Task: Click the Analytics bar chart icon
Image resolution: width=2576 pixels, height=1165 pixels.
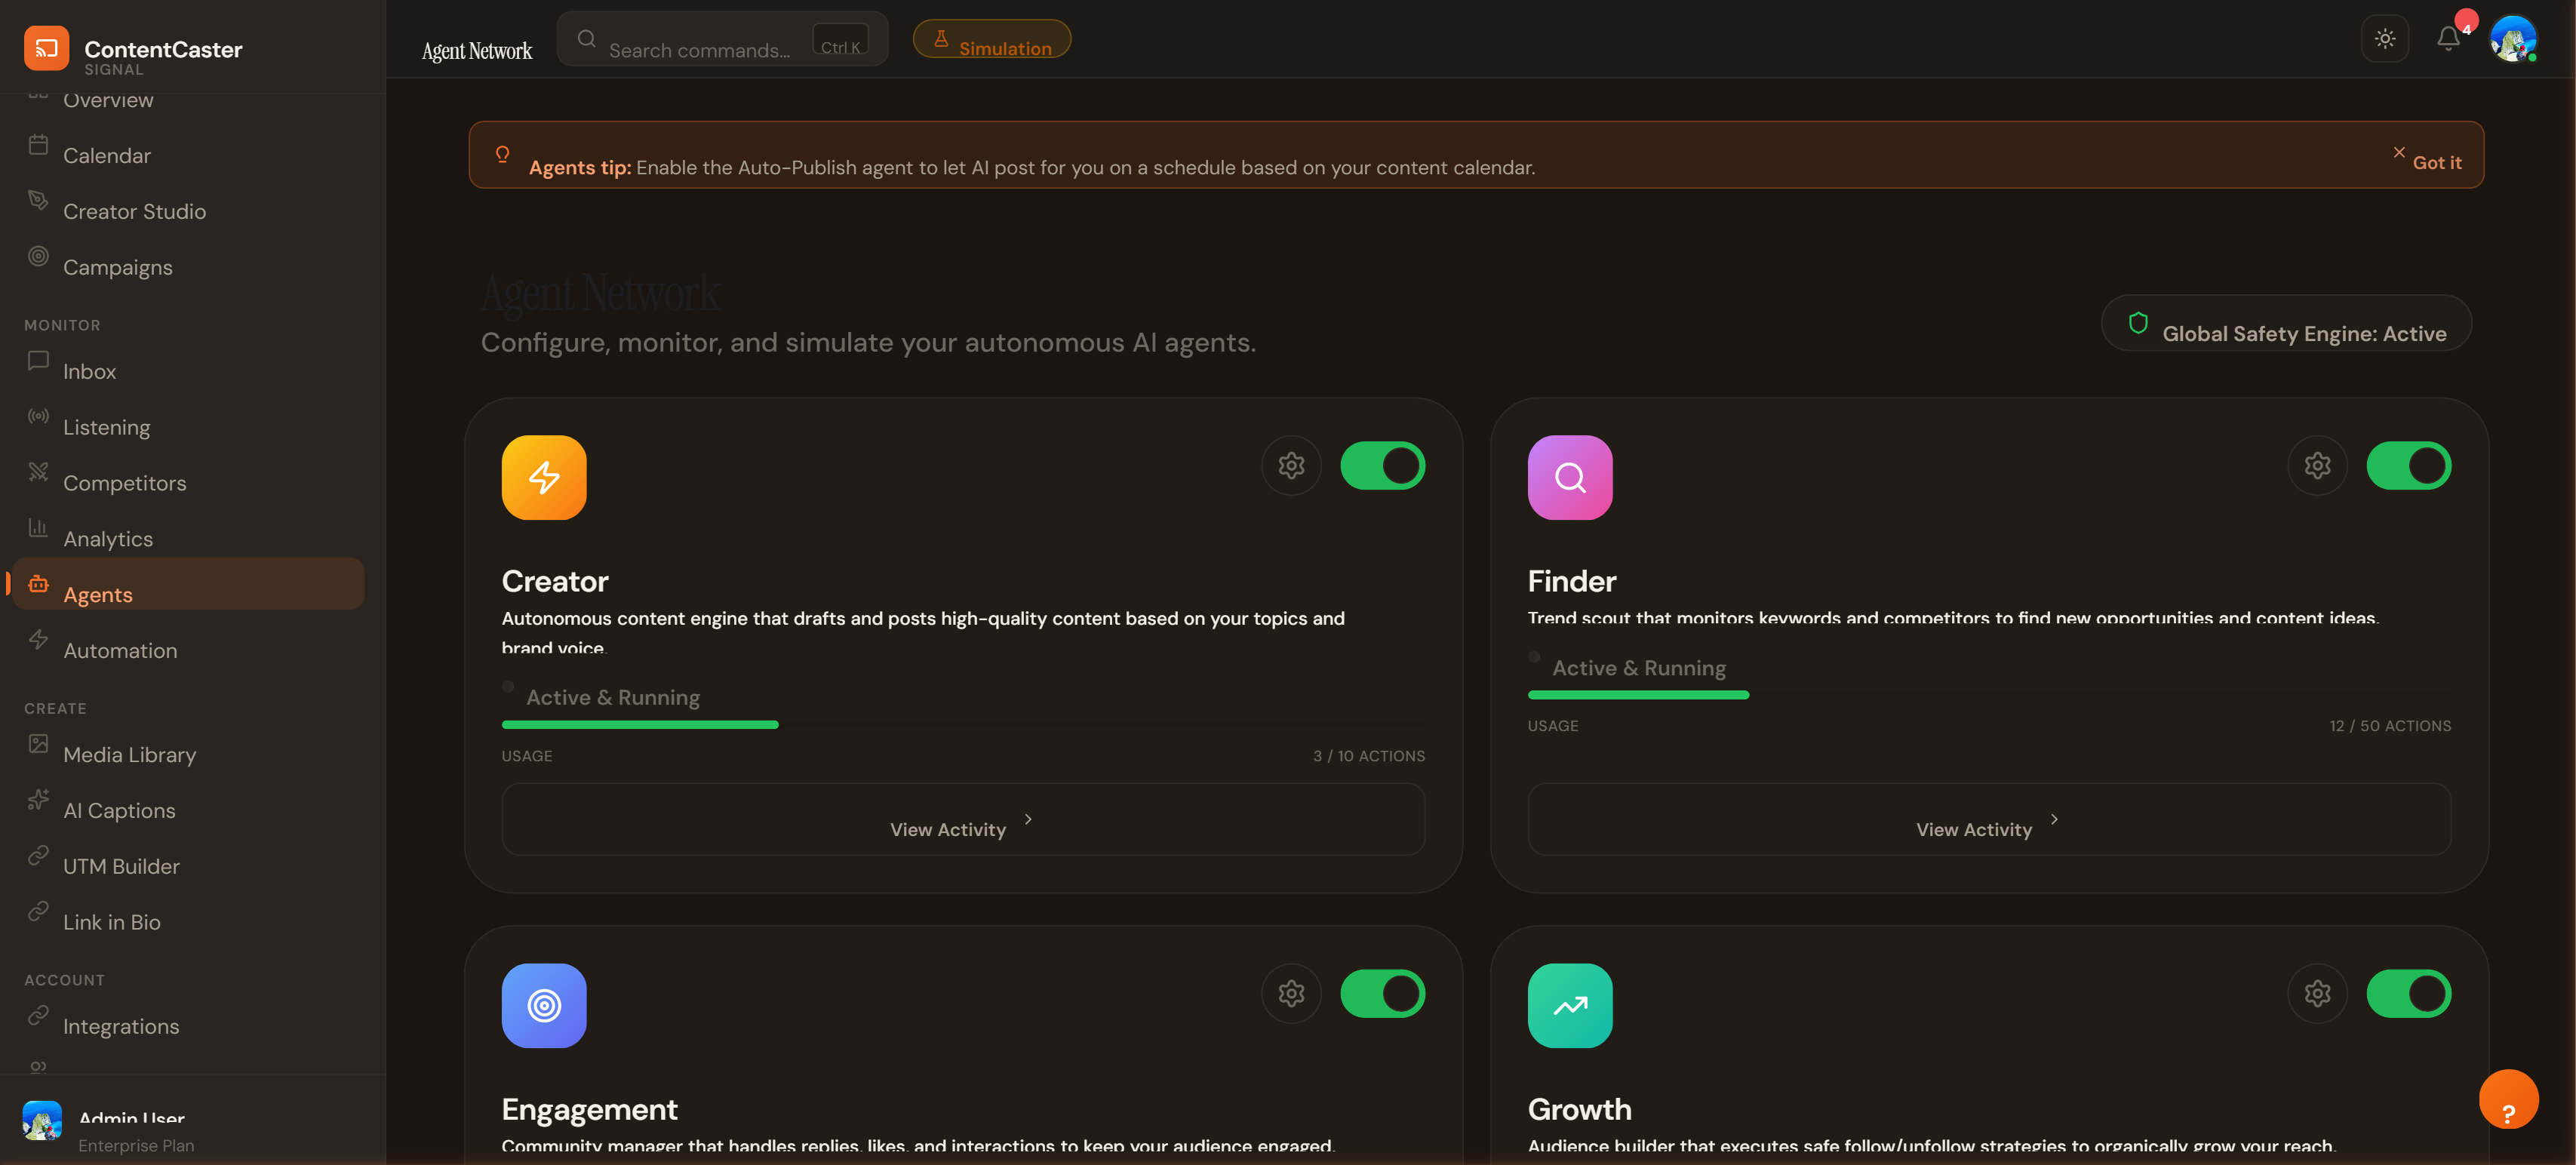Action: 38,528
